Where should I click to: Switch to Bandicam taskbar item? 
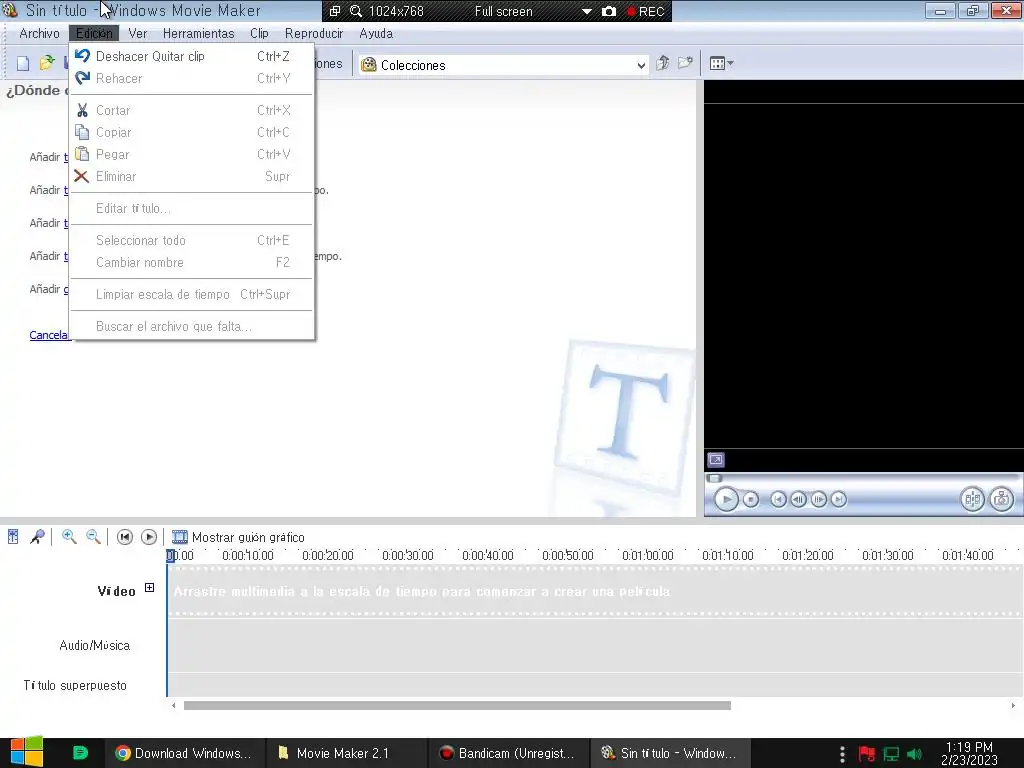pyautogui.click(x=509, y=753)
